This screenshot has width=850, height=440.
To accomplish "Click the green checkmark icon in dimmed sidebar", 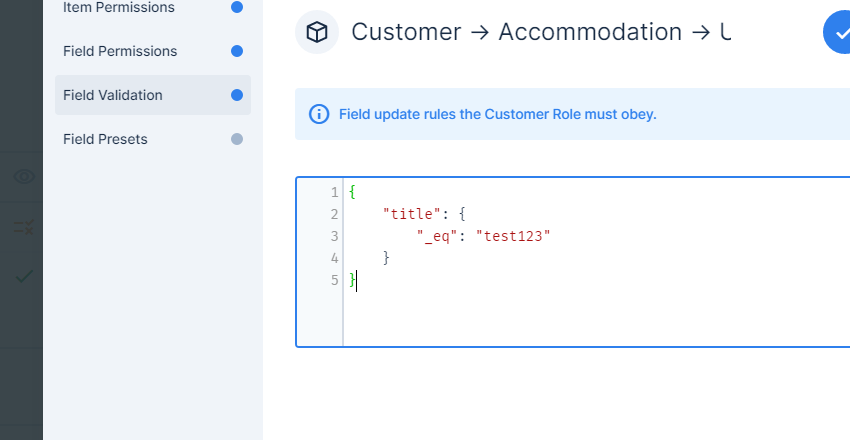I will (x=24, y=276).
